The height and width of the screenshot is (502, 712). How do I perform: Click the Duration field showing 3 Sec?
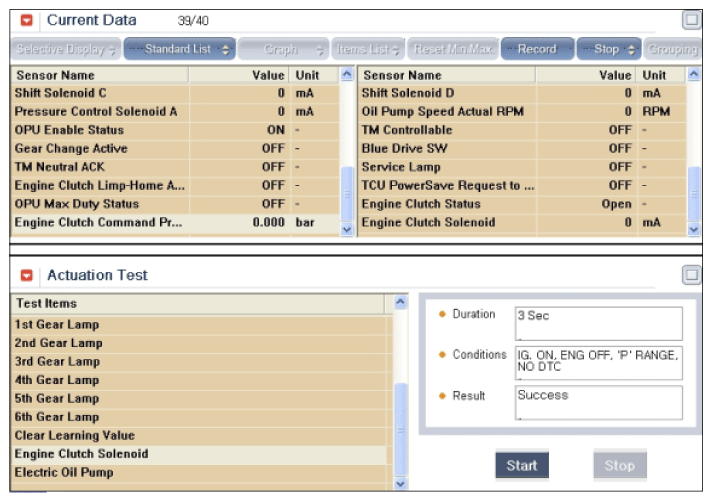click(598, 324)
